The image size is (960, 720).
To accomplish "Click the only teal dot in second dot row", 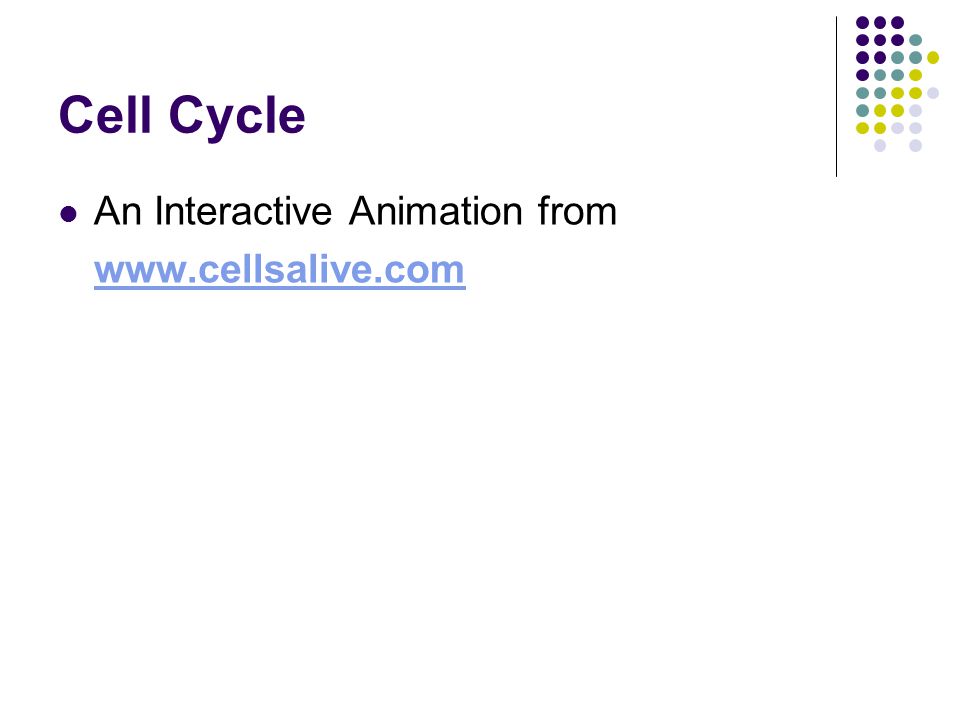I will tap(915, 40).
